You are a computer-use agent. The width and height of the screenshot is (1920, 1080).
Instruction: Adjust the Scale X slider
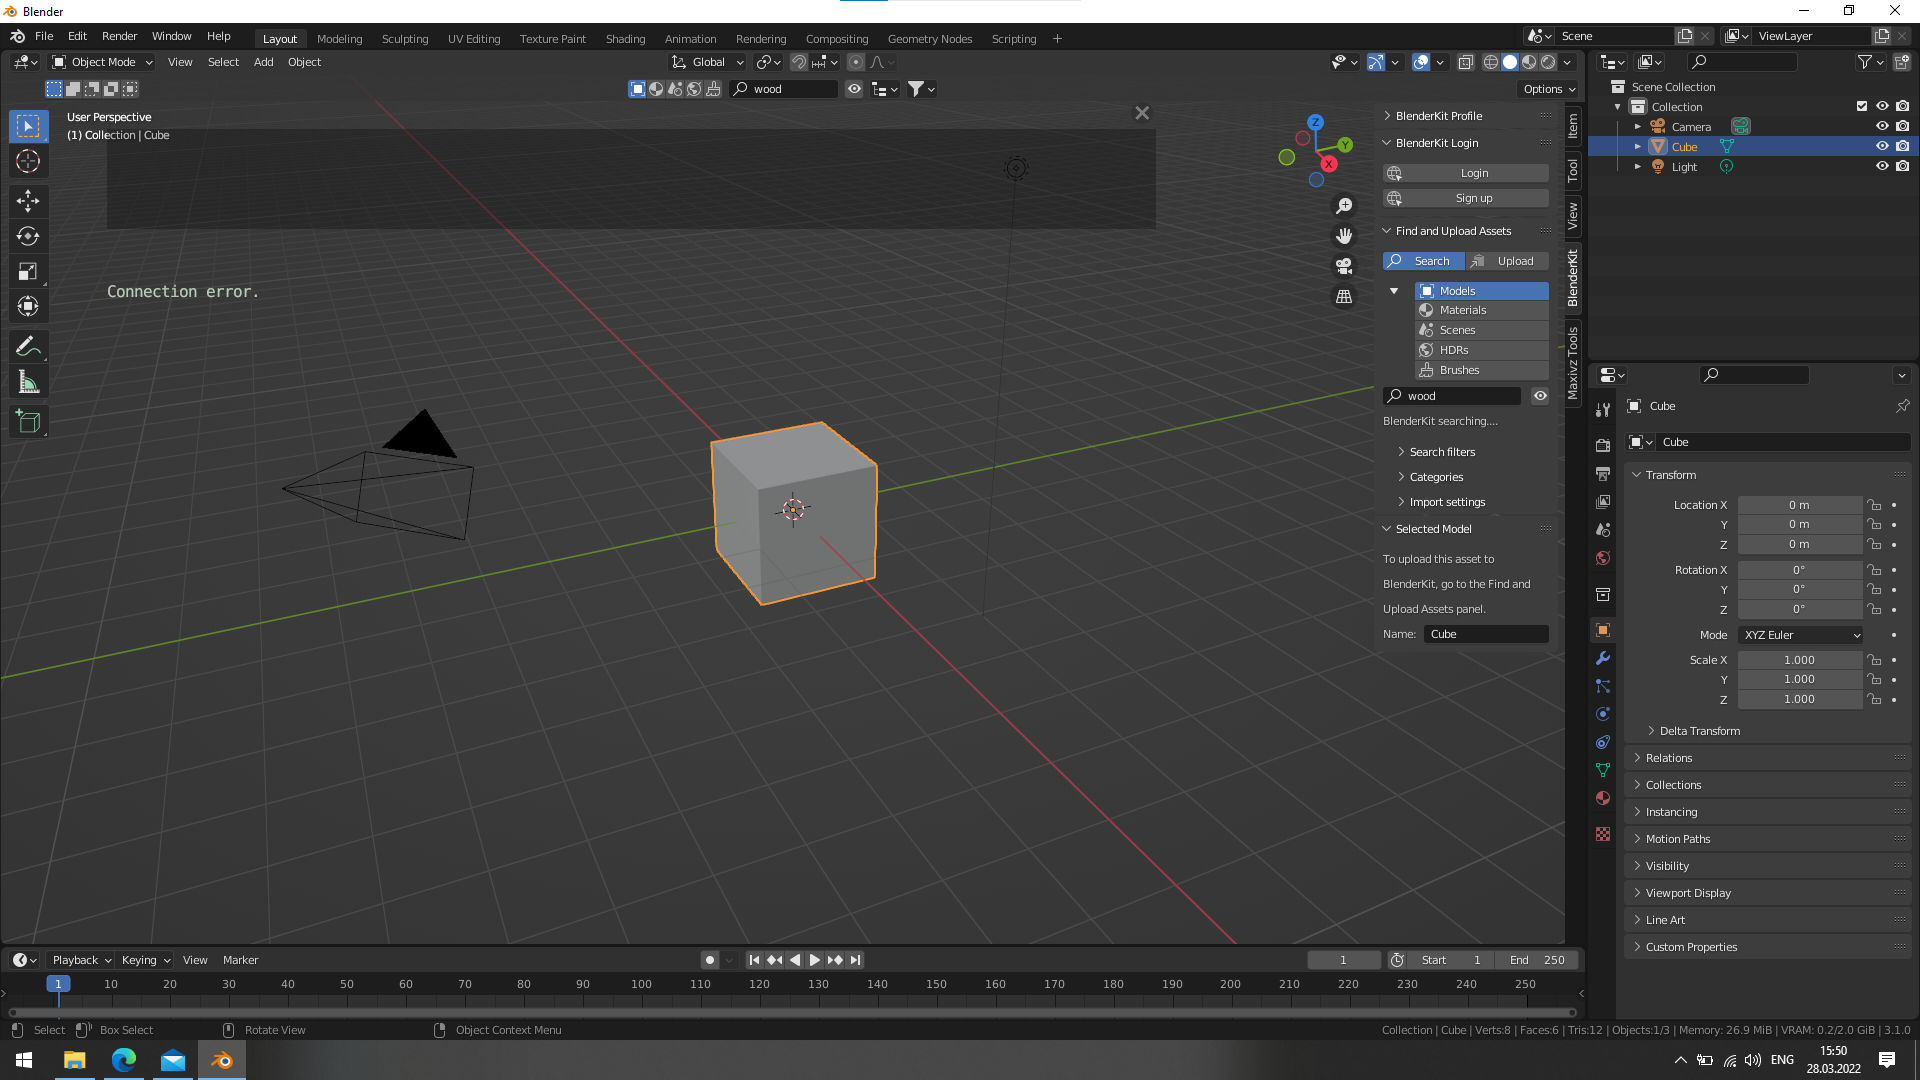coord(1799,660)
